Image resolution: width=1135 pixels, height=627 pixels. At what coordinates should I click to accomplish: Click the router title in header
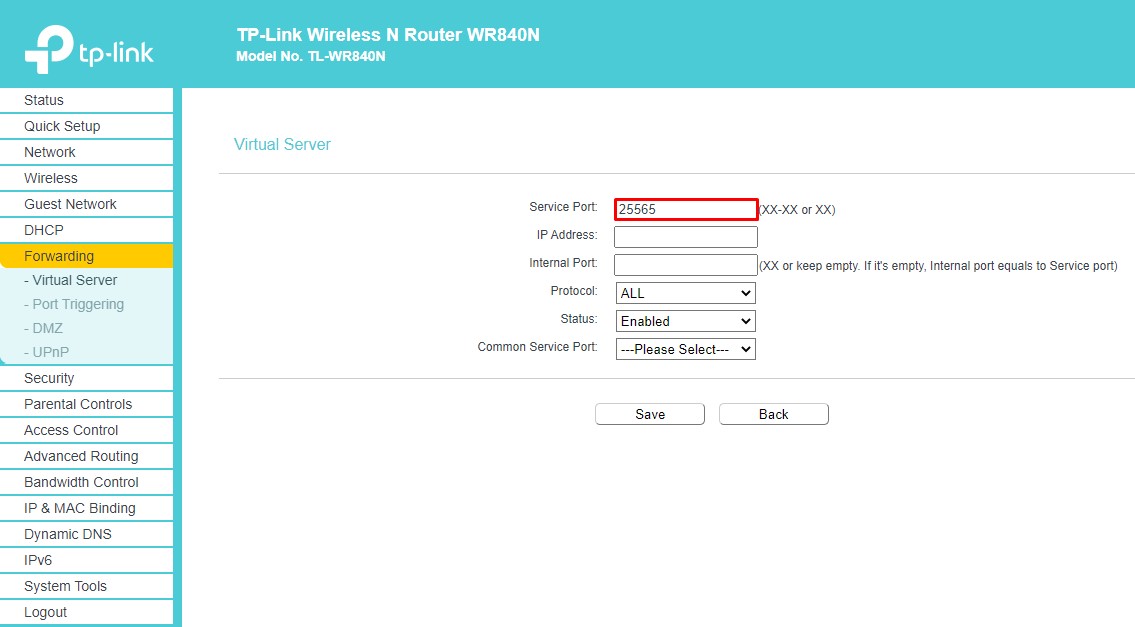[x=388, y=35]
